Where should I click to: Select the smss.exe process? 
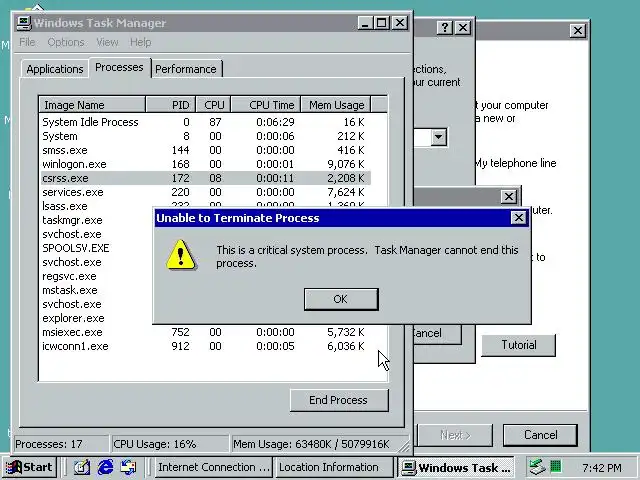206,150
